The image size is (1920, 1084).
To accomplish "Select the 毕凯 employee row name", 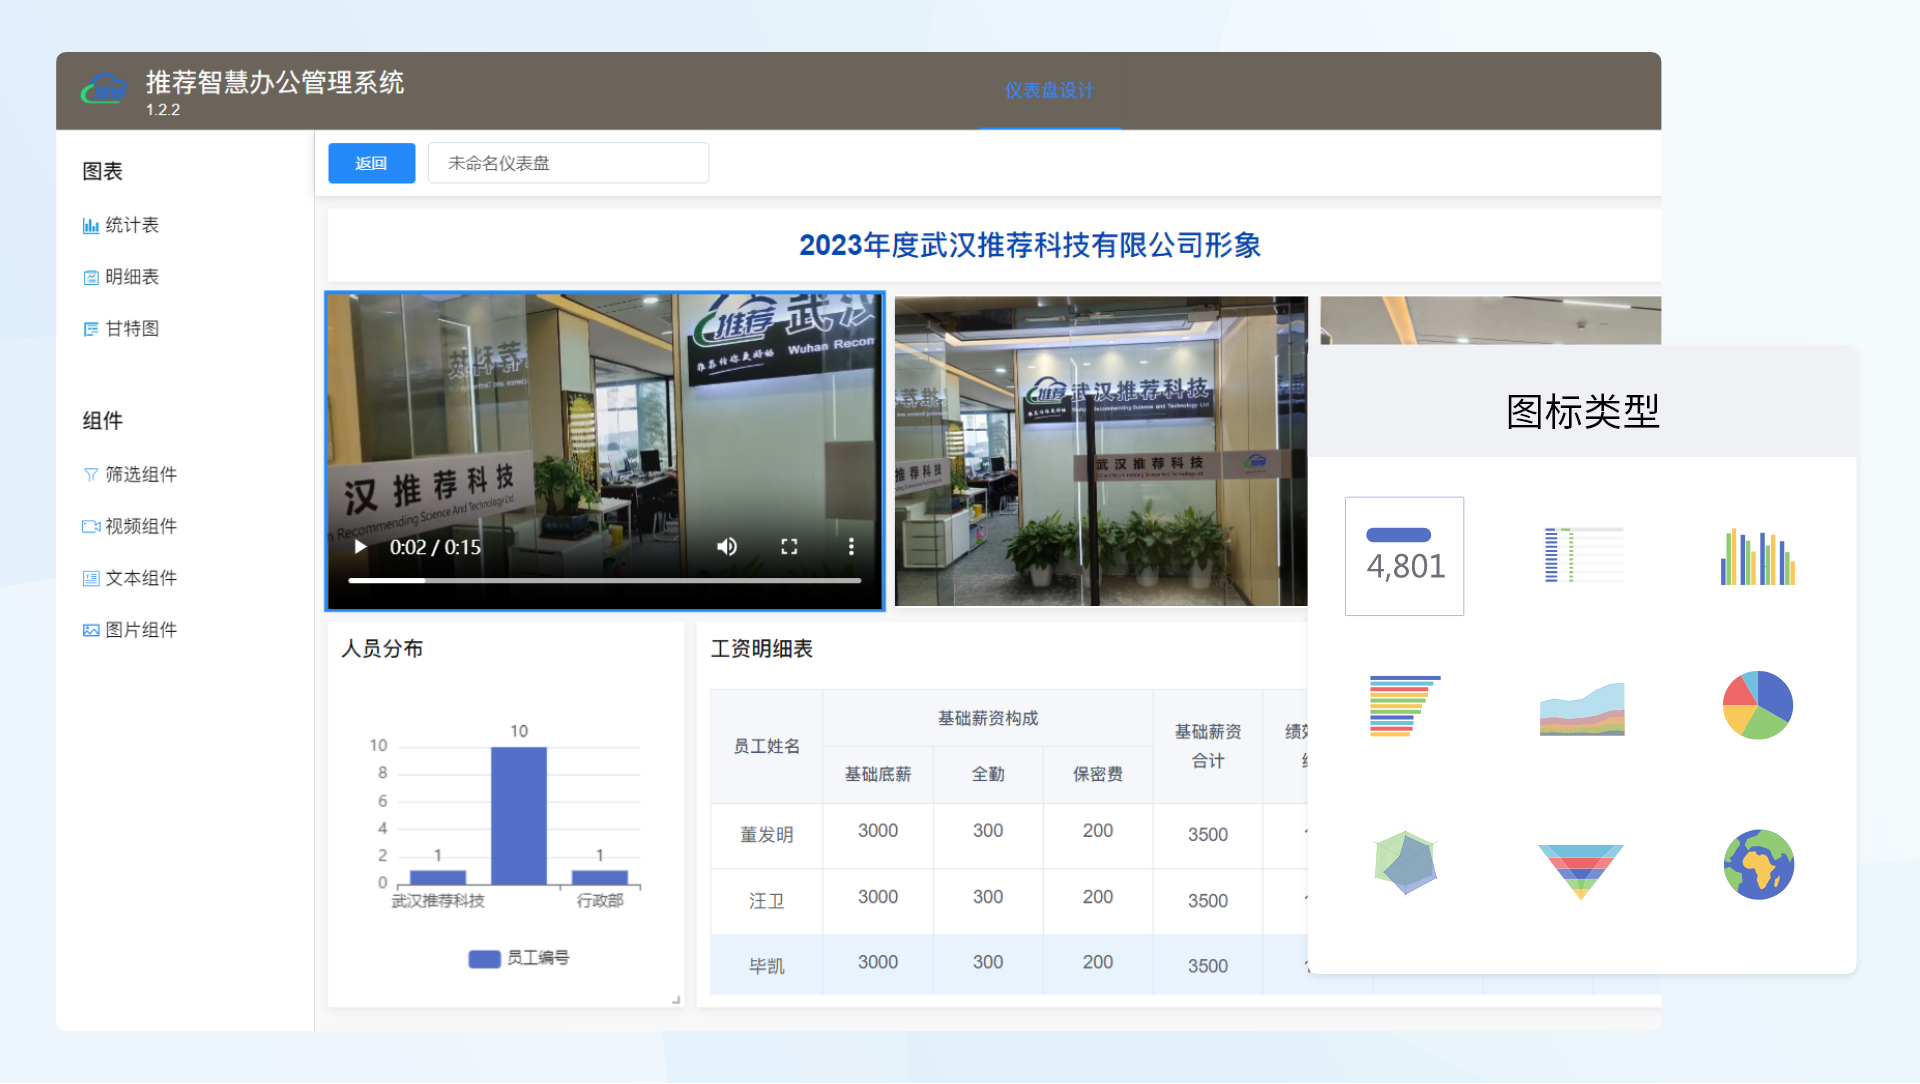I will coord(766,967).
